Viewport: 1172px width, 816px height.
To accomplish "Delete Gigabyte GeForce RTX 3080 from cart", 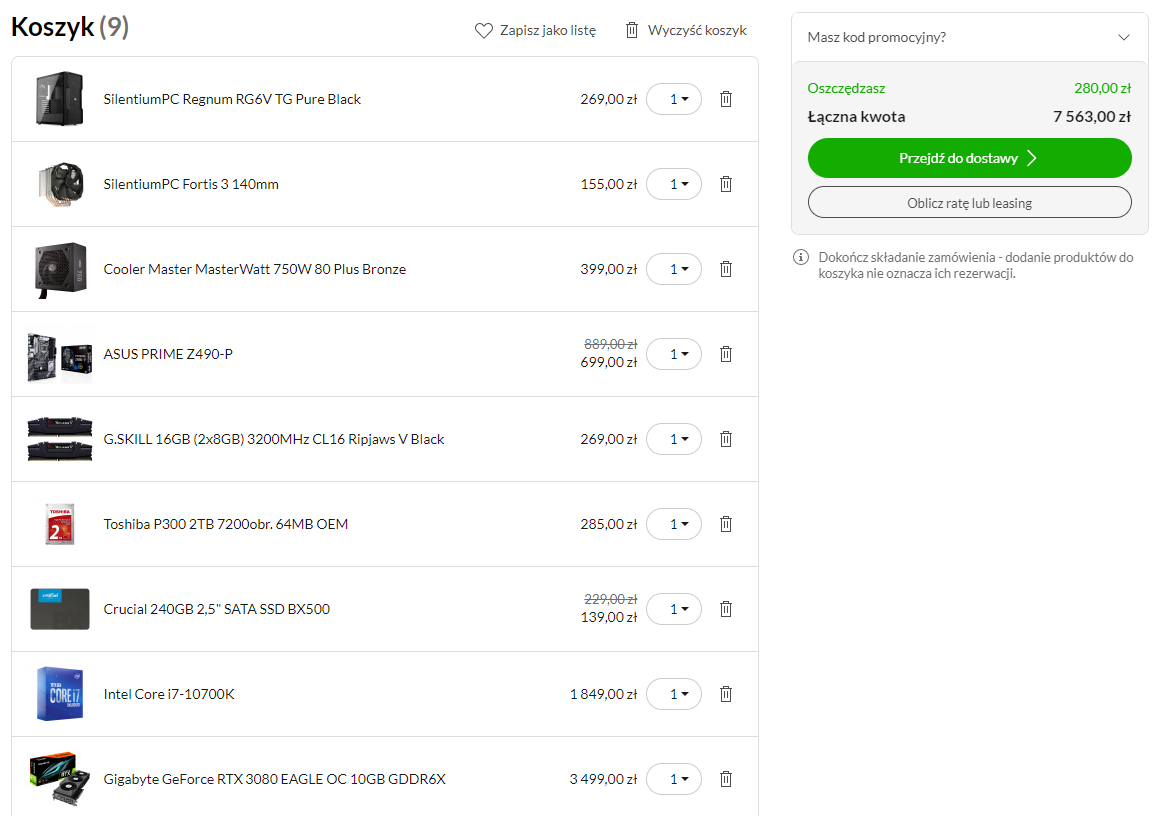I will point(725,779).
